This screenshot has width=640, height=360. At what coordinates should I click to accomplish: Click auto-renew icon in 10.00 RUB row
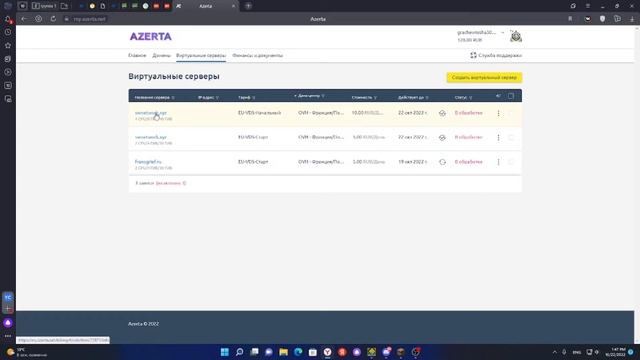pyautogui.click(x=442, y=113)
